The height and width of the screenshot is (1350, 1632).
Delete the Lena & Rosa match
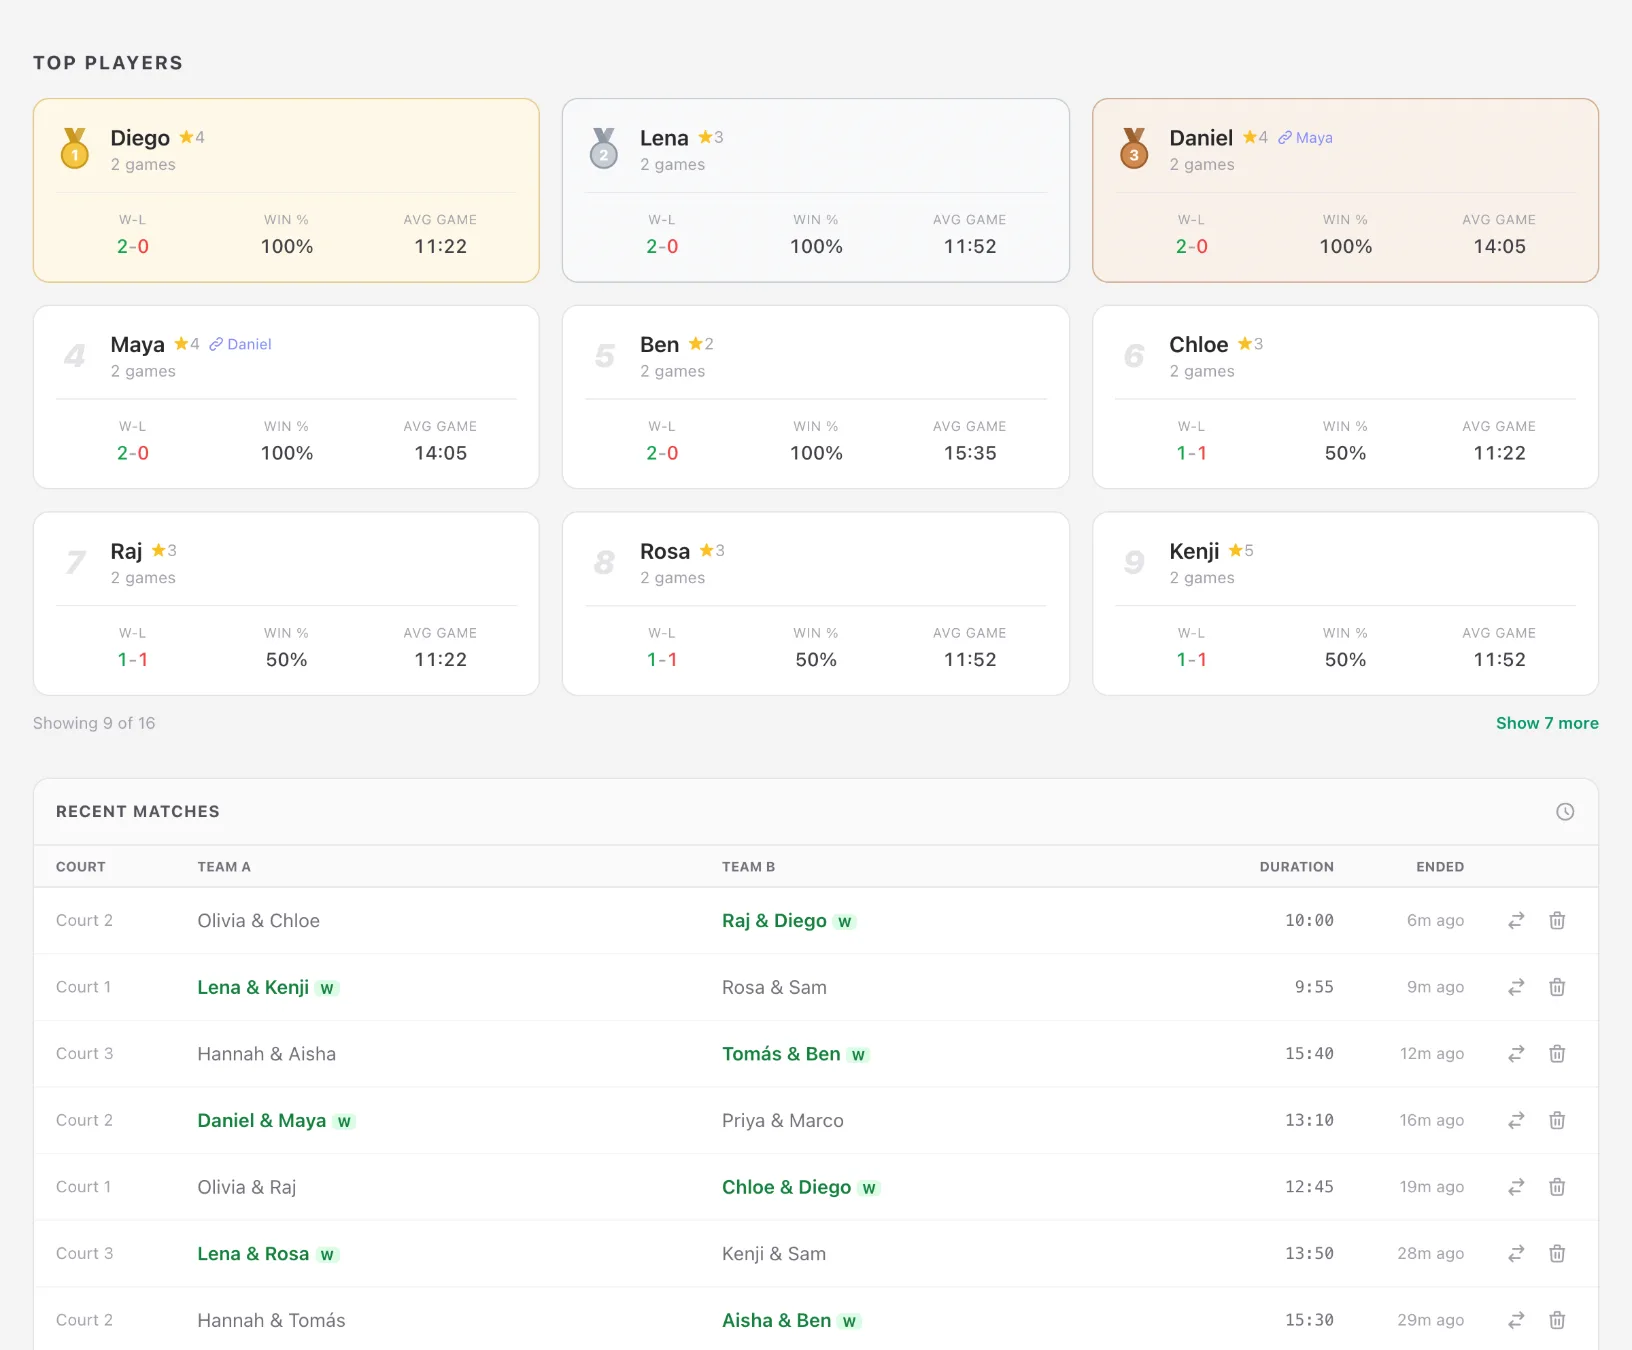(x=1557, y=1254)
